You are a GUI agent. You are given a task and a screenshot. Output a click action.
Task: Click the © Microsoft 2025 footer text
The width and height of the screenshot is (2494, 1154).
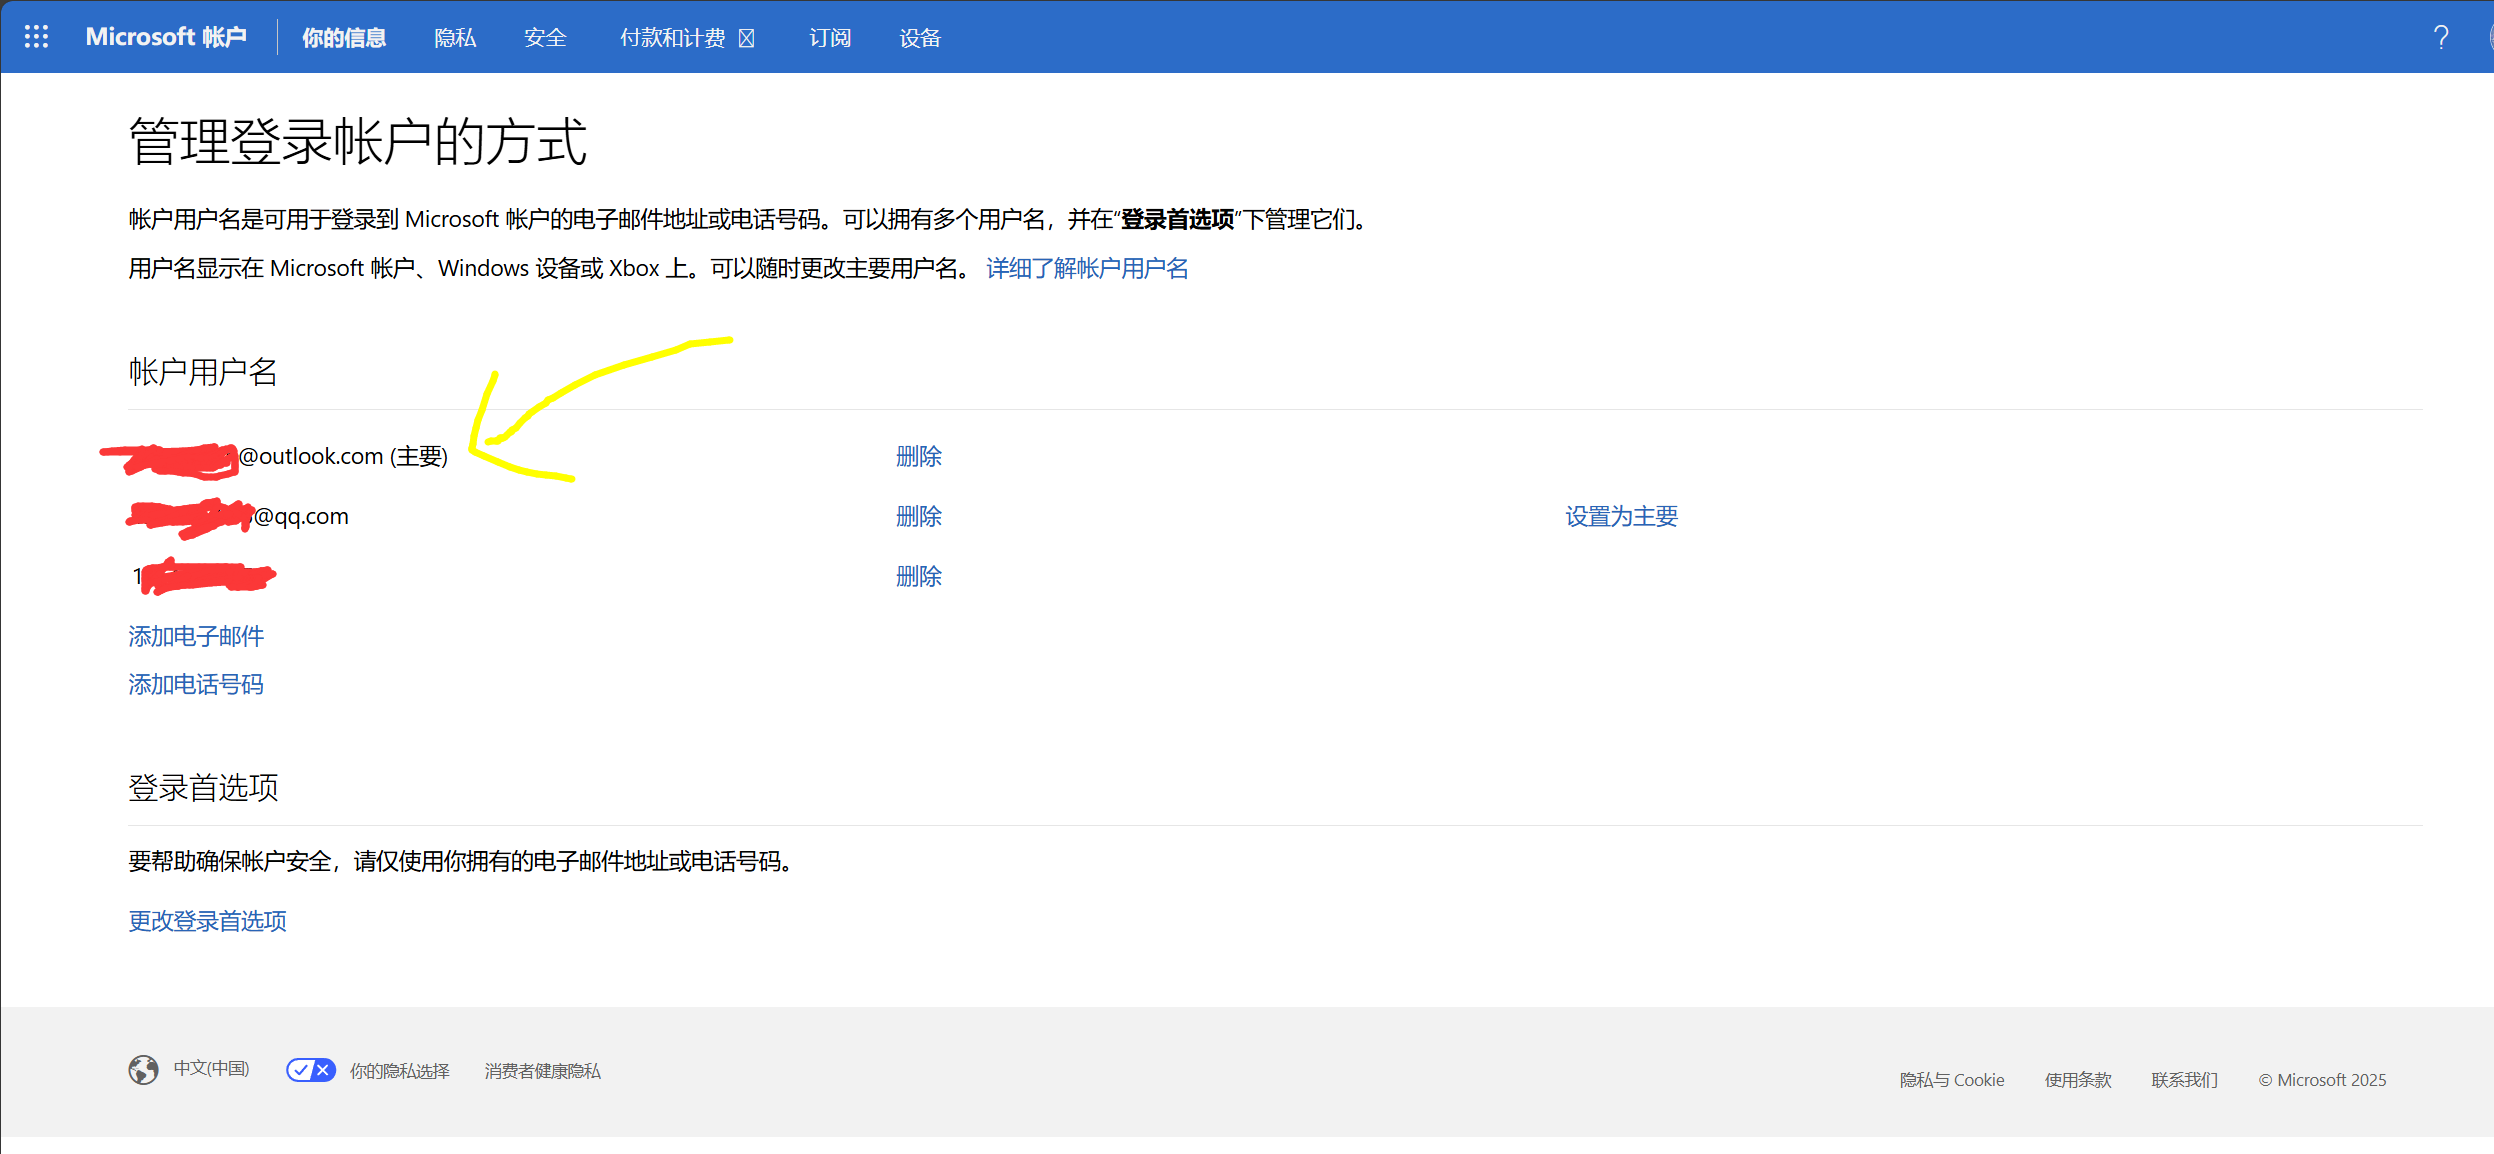[2322, 1080]
